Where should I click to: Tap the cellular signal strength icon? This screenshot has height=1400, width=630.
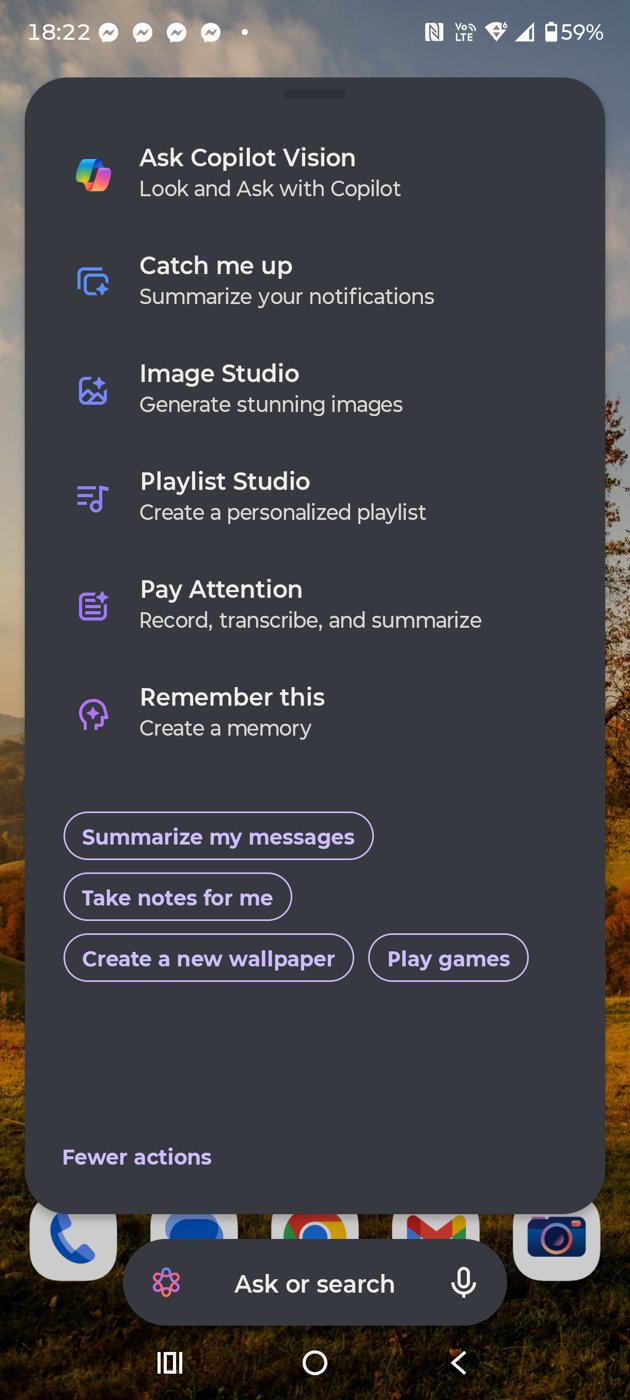[x=525, y=32]
